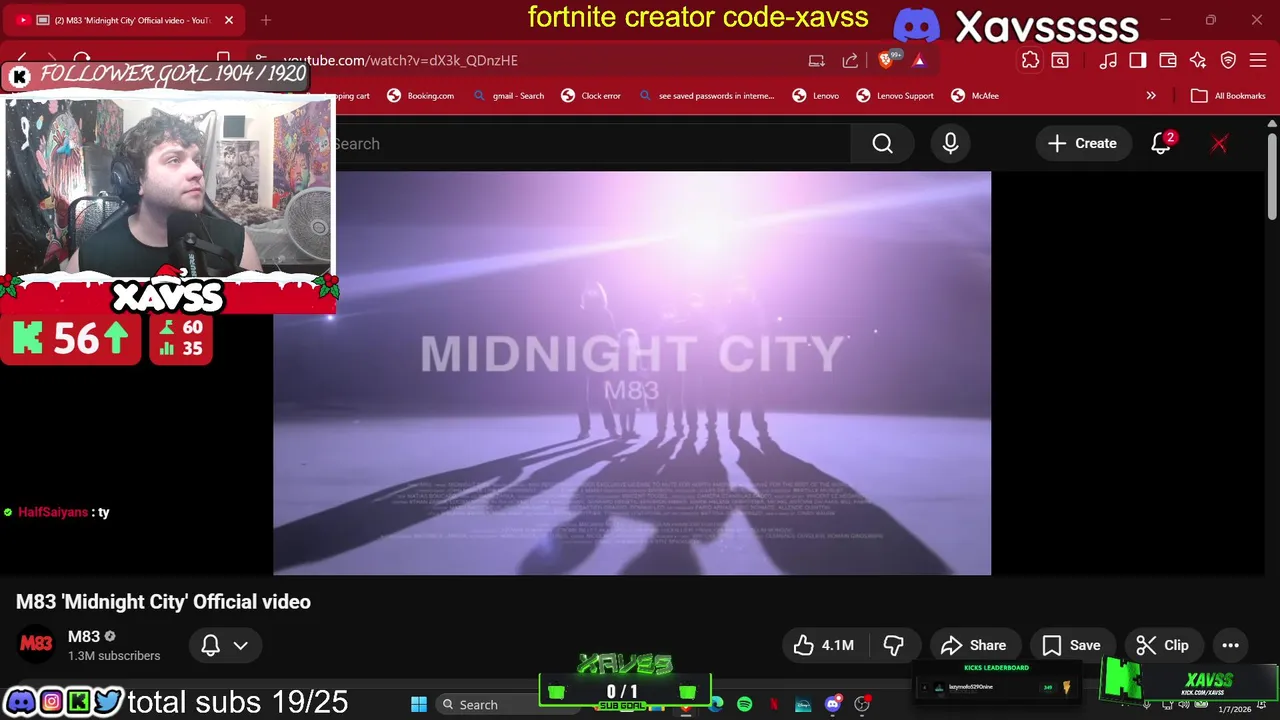Click in the YouTube search field
The image size is (1280, 720).
(592, 144)
